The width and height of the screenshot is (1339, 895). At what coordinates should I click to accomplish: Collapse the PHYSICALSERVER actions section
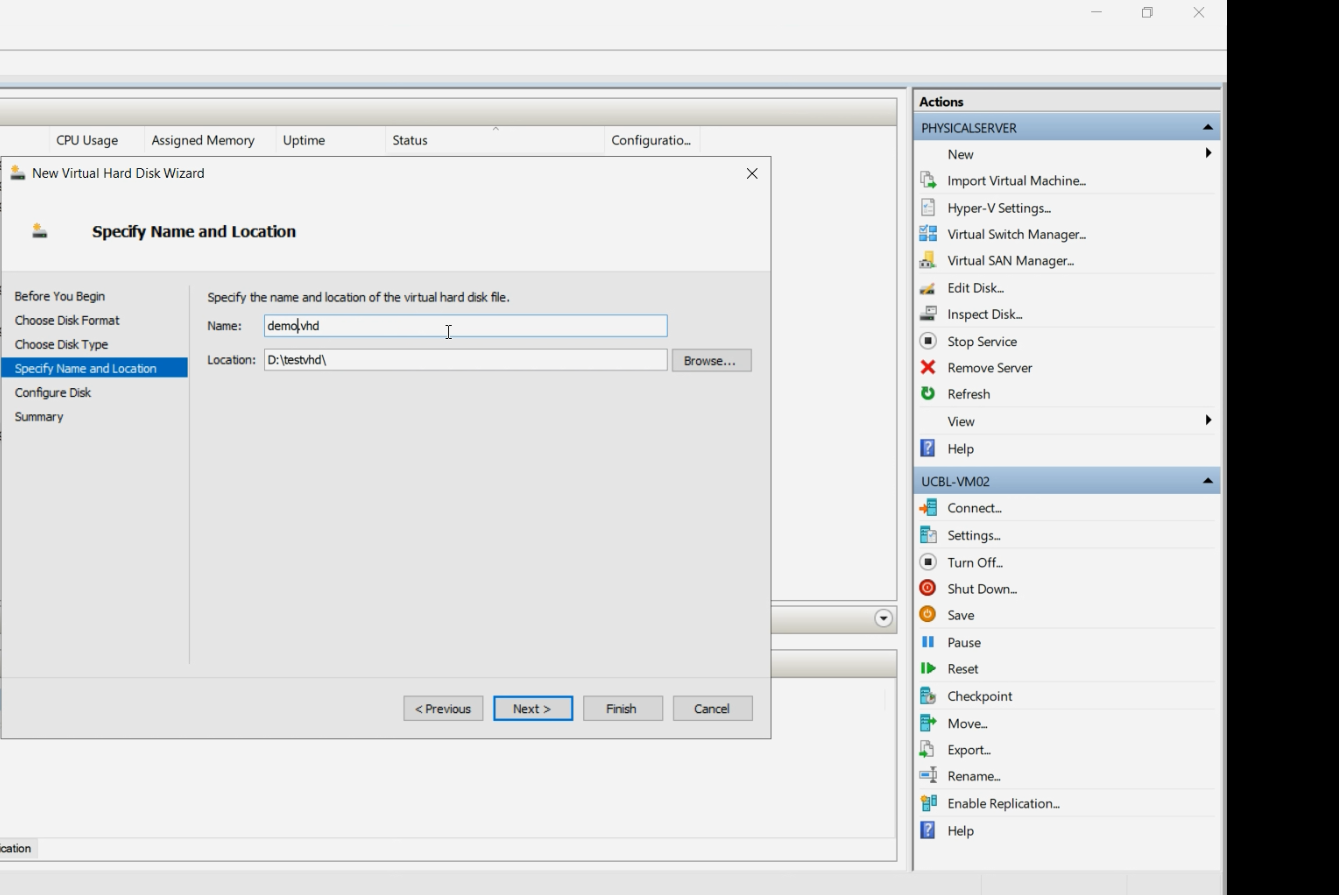(x=1207, y=128)
